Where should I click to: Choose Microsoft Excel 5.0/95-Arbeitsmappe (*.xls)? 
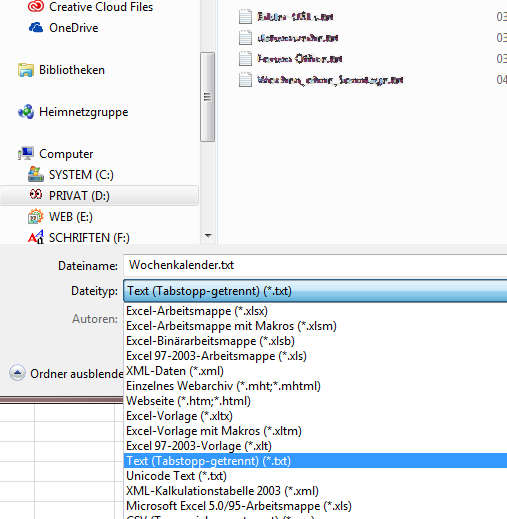click(315, 506)
